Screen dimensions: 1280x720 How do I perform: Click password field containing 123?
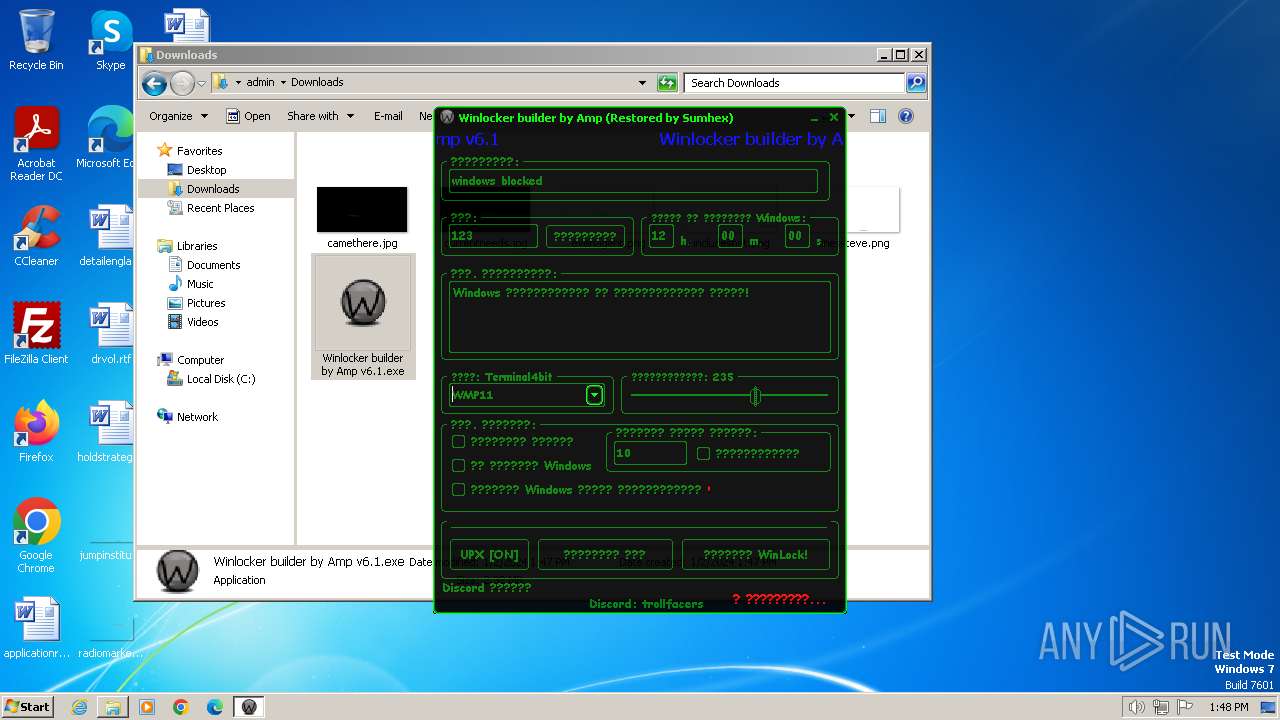tap(493, 236)
